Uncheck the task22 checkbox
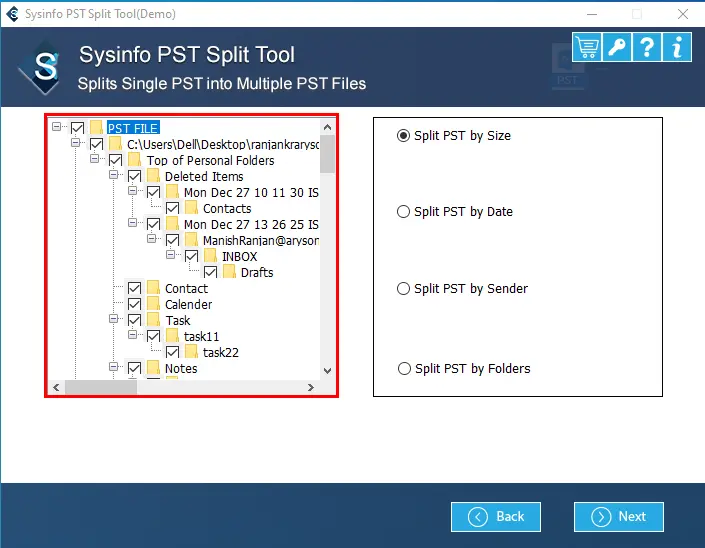Viewport: 705px width, 548px height. [x=173, y=352]
